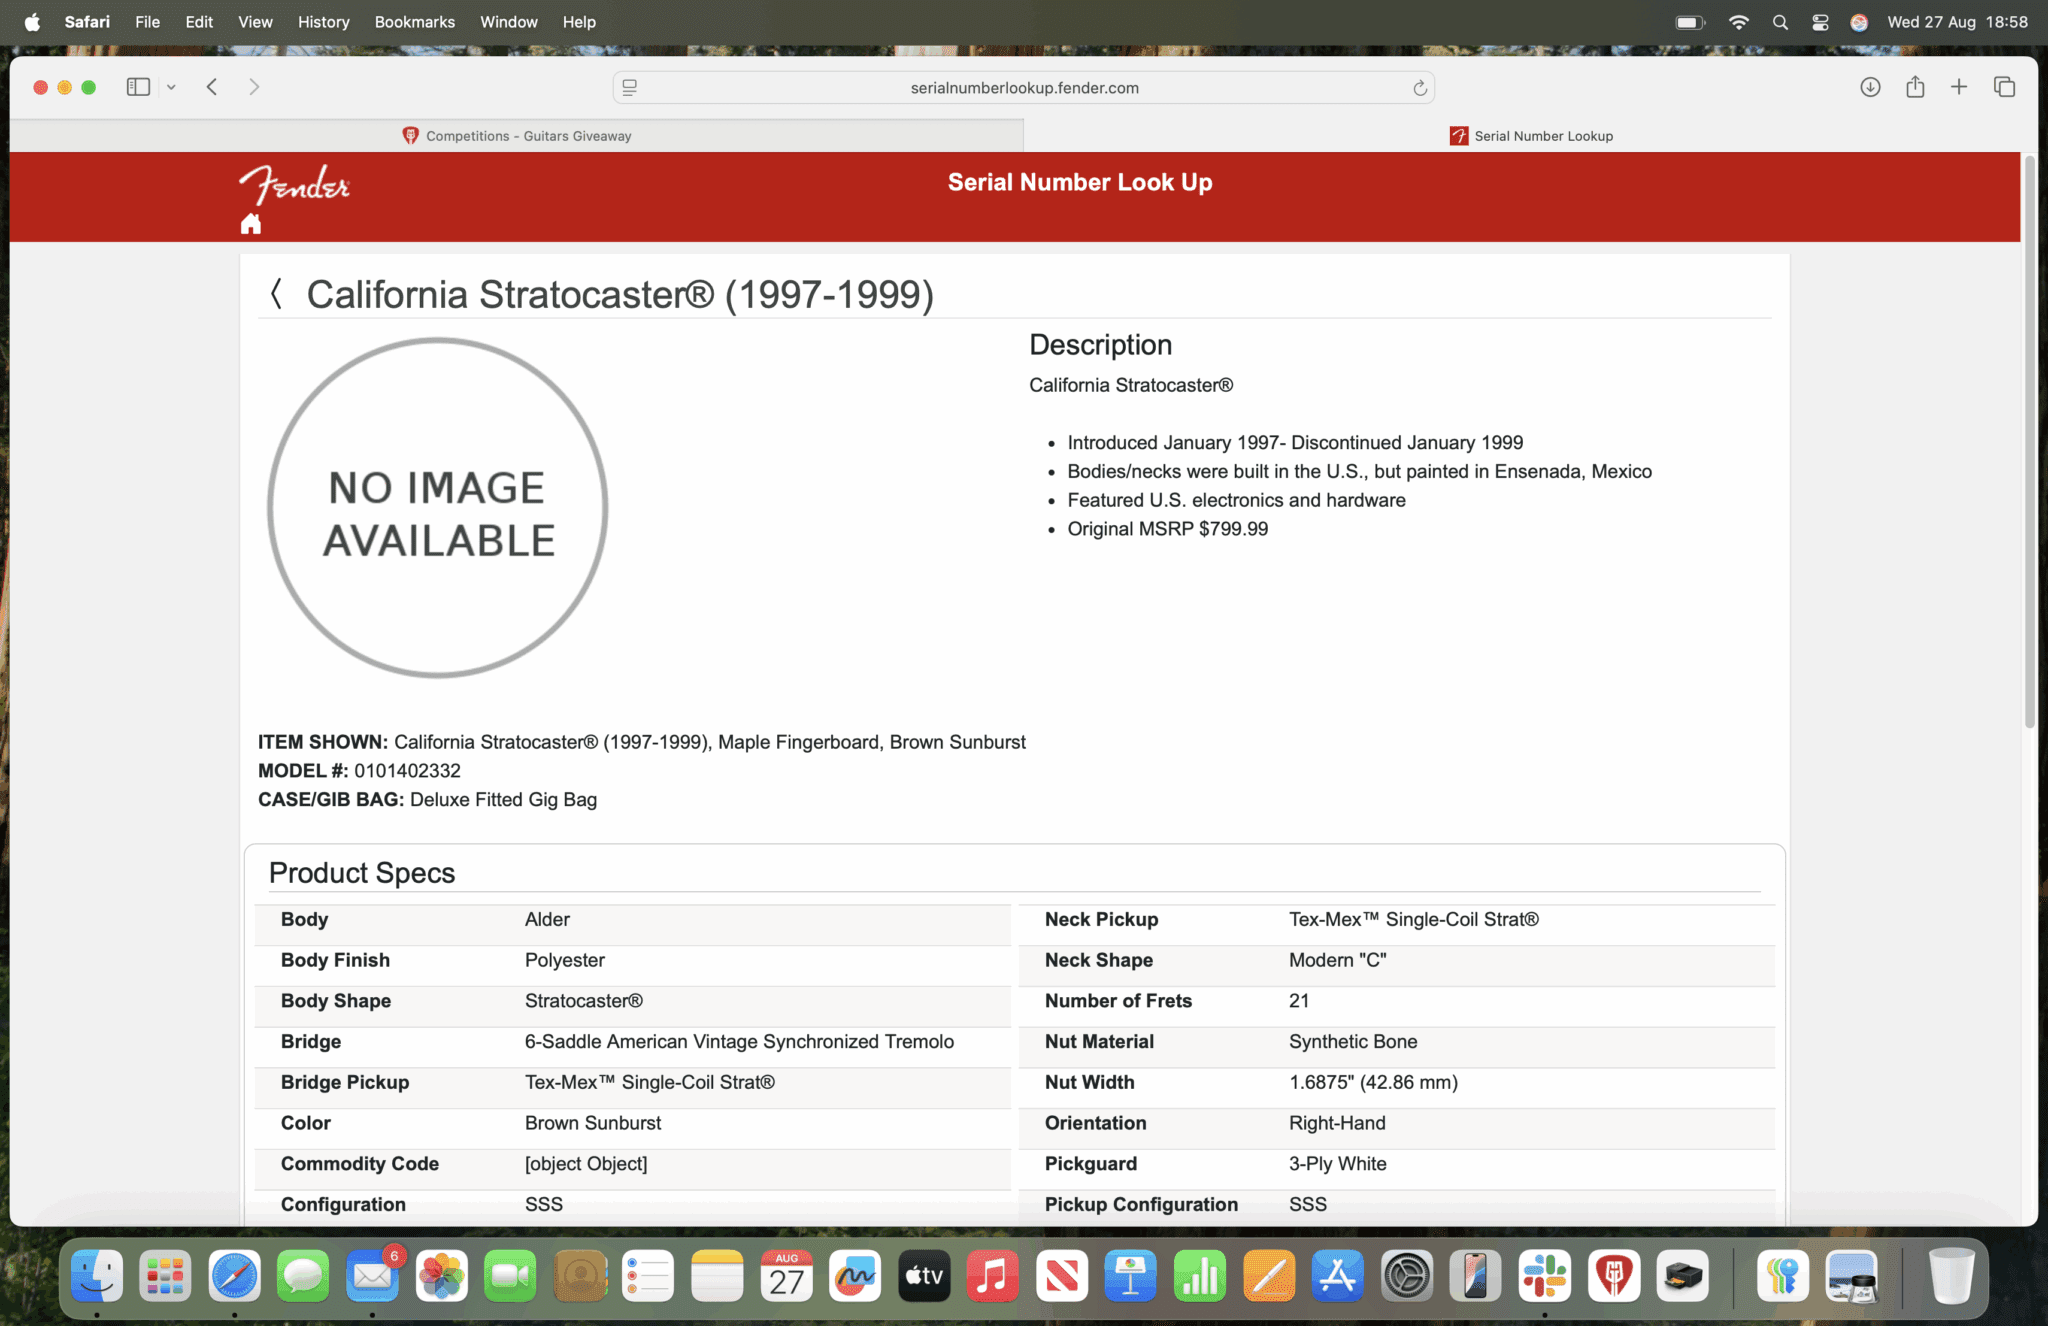
Task: Click the Brown Sunburst color value
Action: pyautogui.click(x=593, y=1123)
